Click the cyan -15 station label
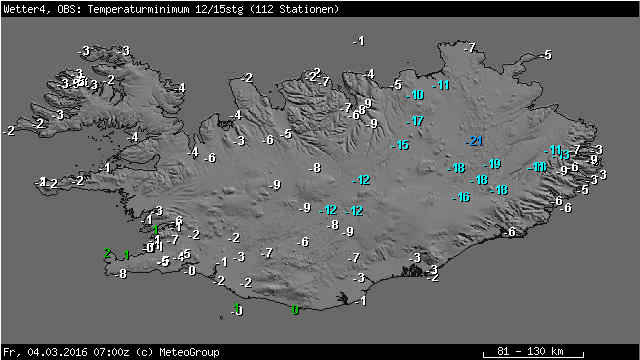Viewport: 640px width, 360px height. coord(400,145)
